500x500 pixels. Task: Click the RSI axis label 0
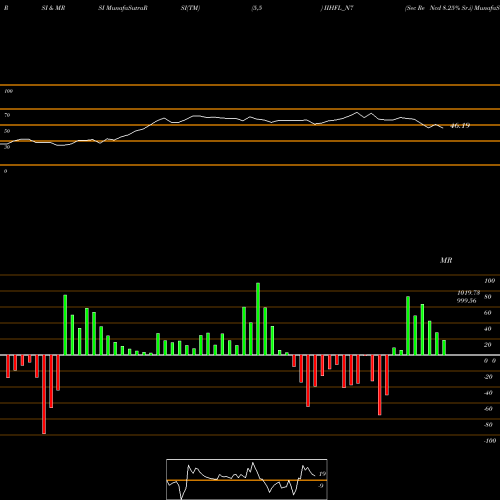point(5,171)
